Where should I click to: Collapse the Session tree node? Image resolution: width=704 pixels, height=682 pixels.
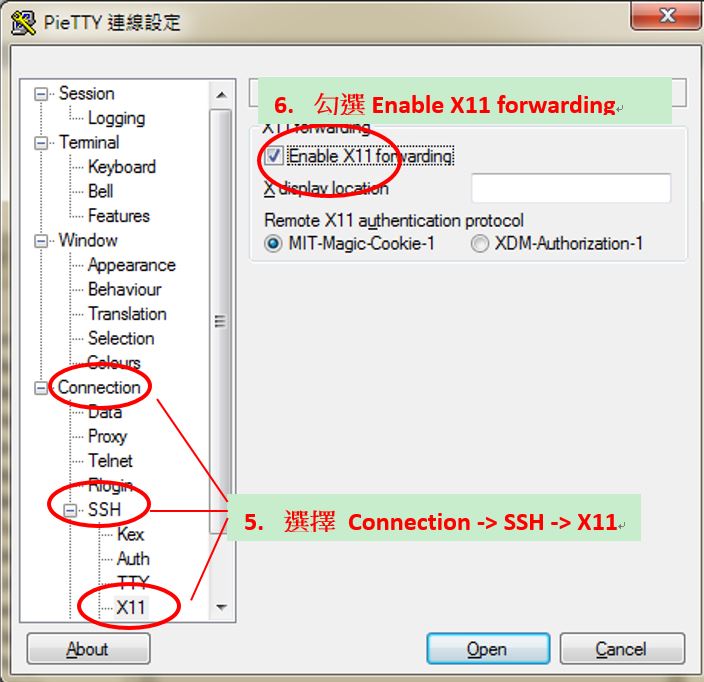(41, 94)
